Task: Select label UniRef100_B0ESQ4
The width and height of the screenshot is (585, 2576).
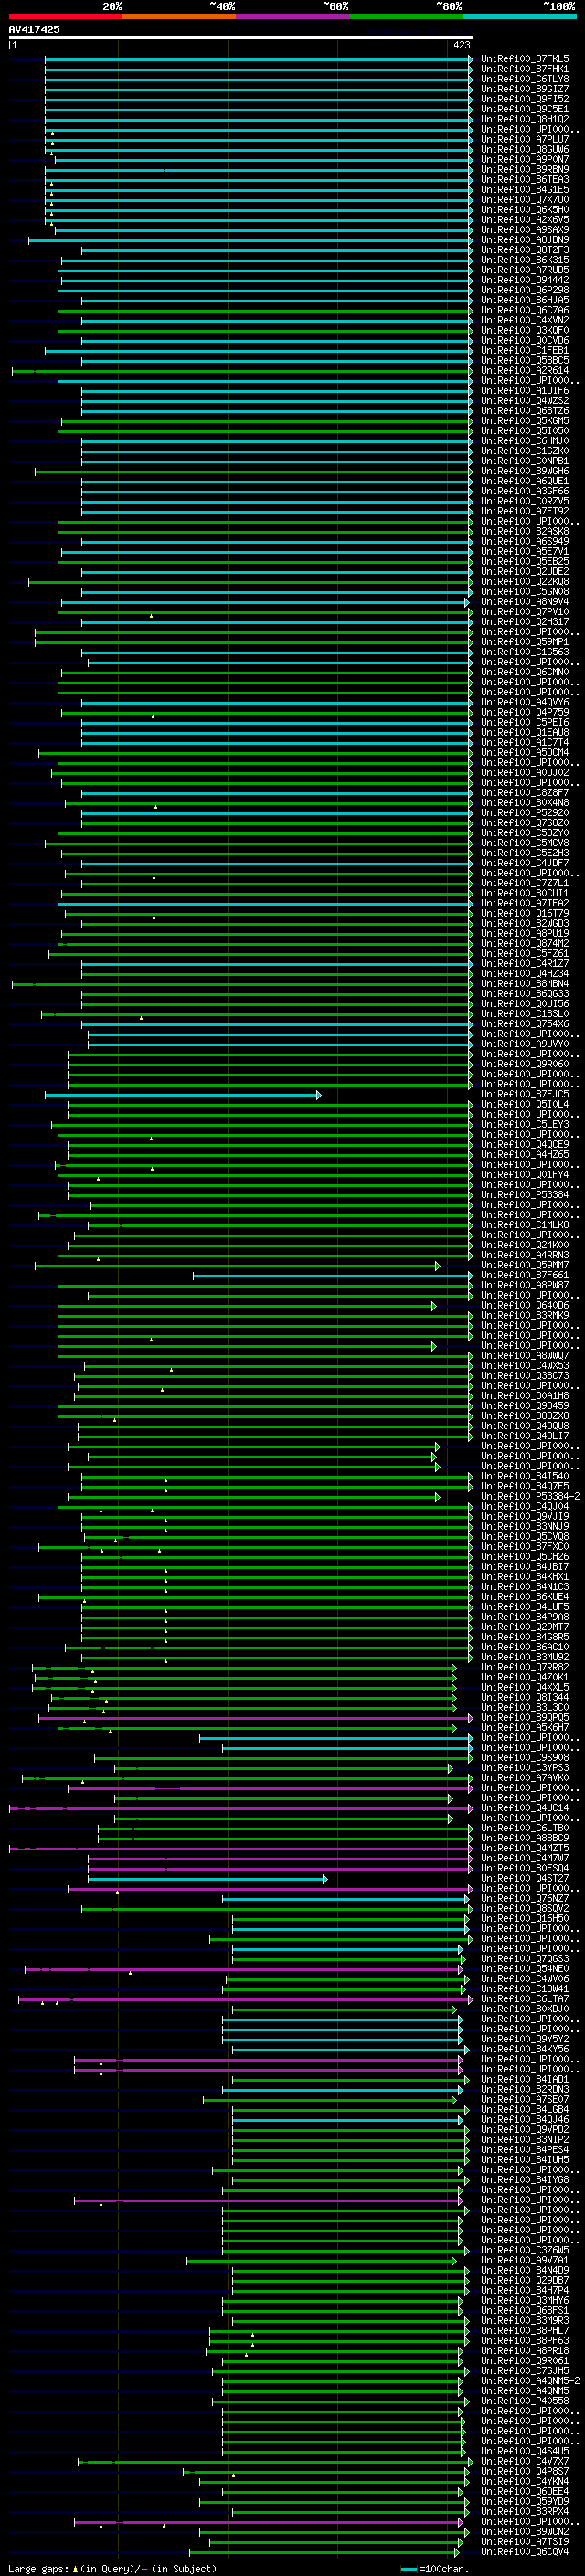Action: (x=524, y=1868)
